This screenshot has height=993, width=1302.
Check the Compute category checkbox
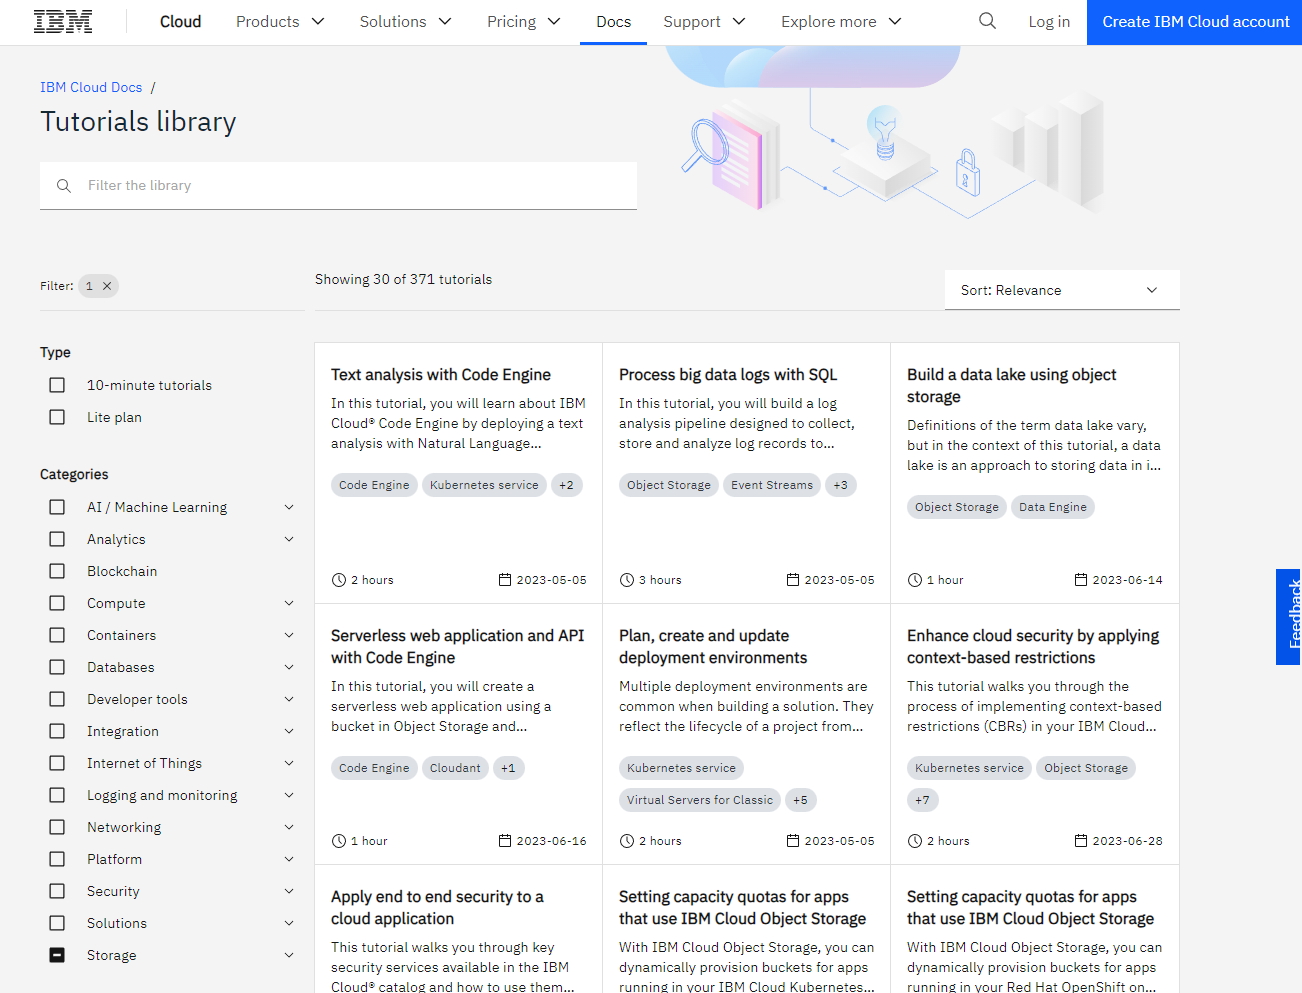tap(57, 603)
